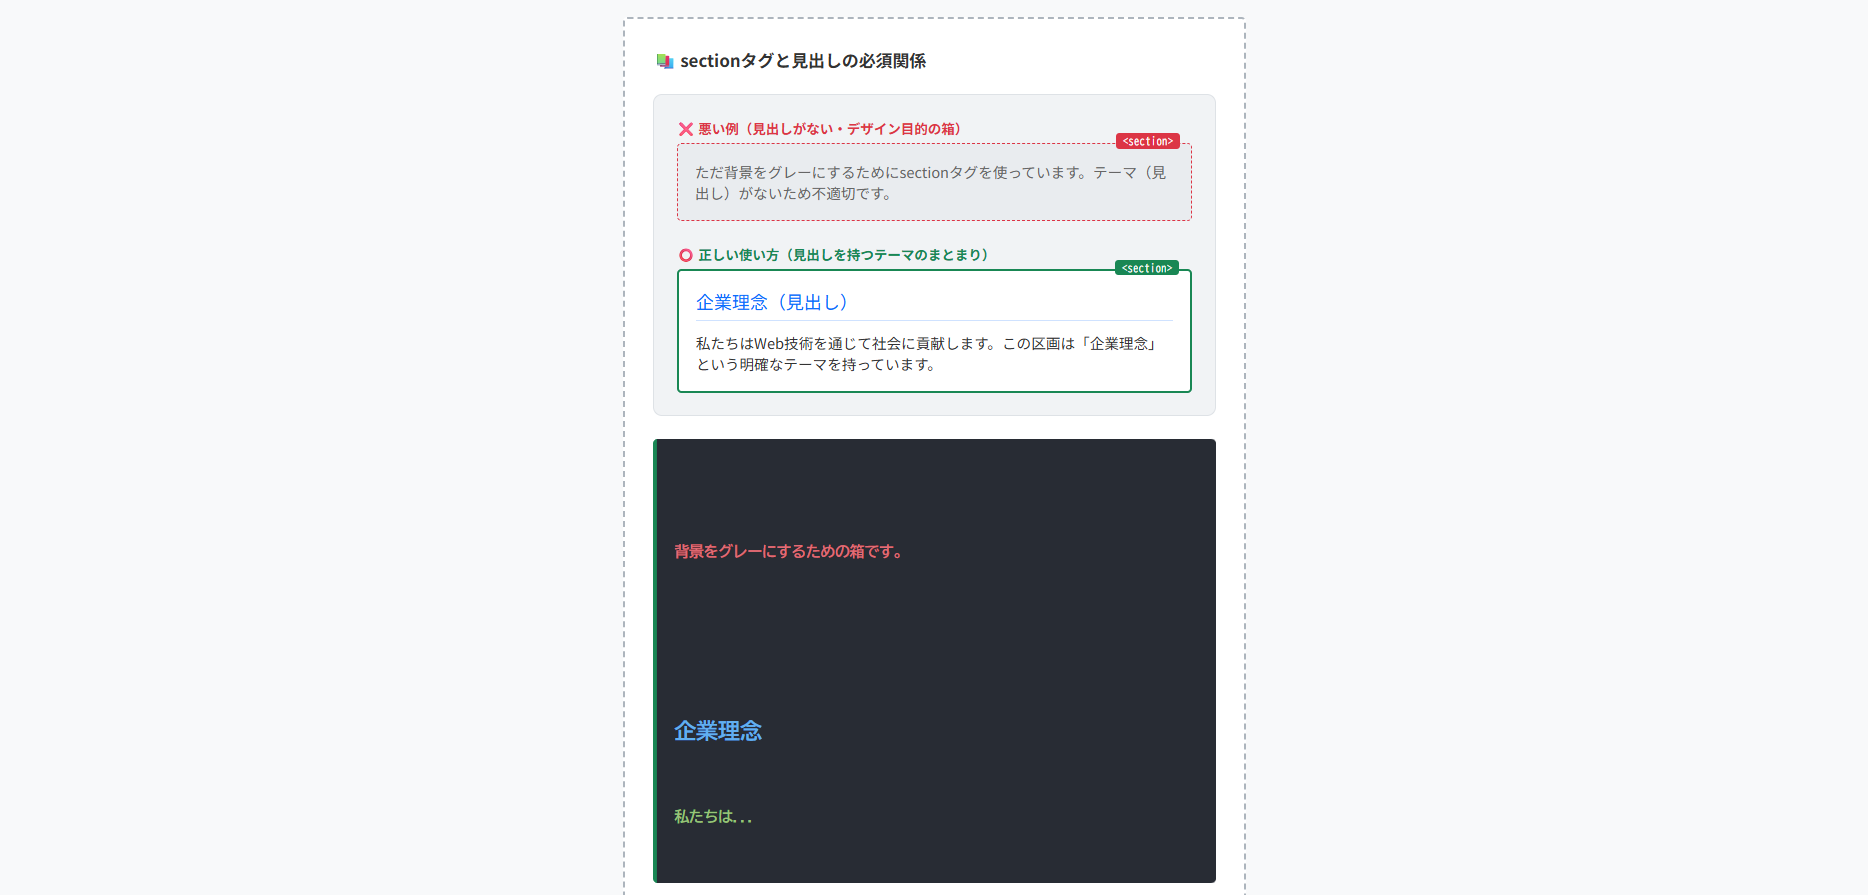Click the green text 私たちは... in the code block
The height and width of the screenshot is (895, 1868).
pos(713,817)
